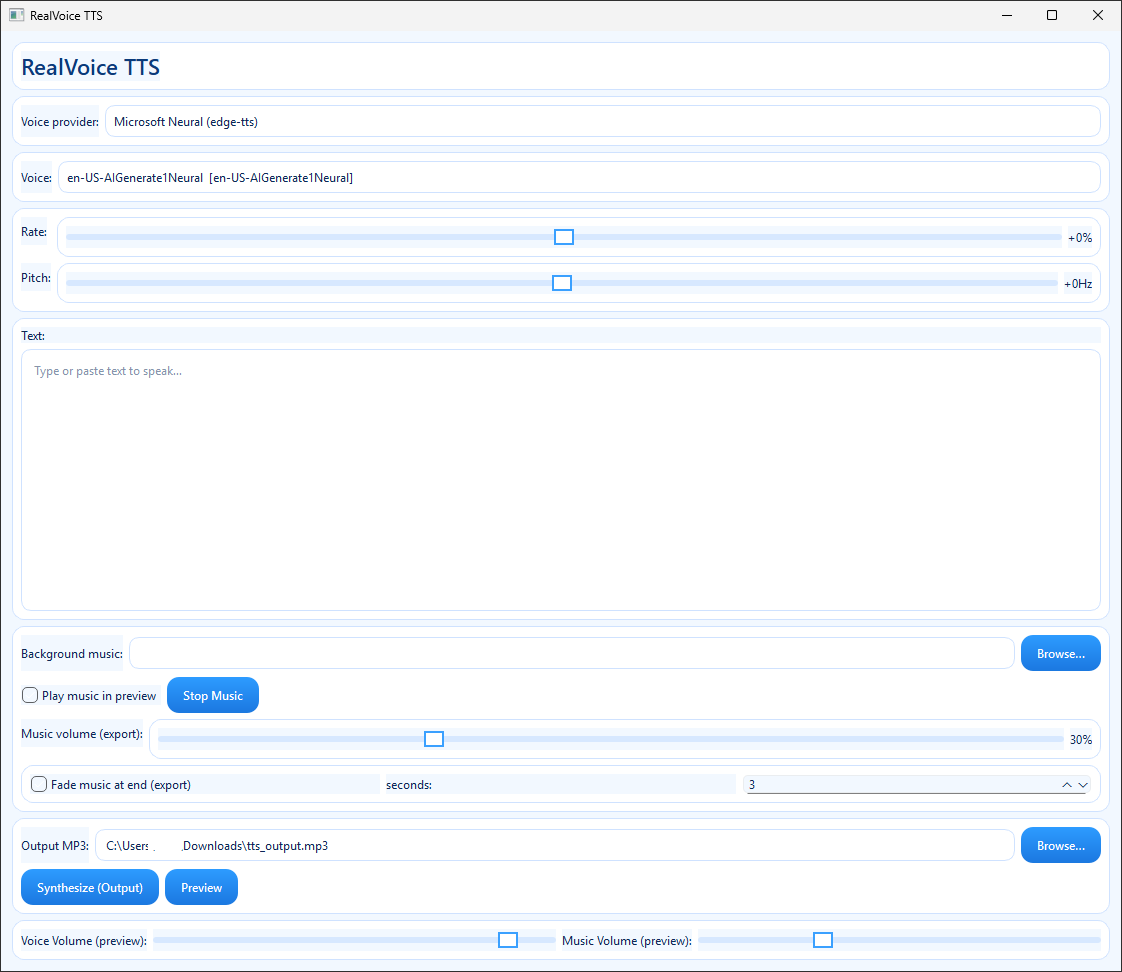This screenshot has height=972, width=1122.
Task: Click the +0% rate value label
Action: [1080, 238]
